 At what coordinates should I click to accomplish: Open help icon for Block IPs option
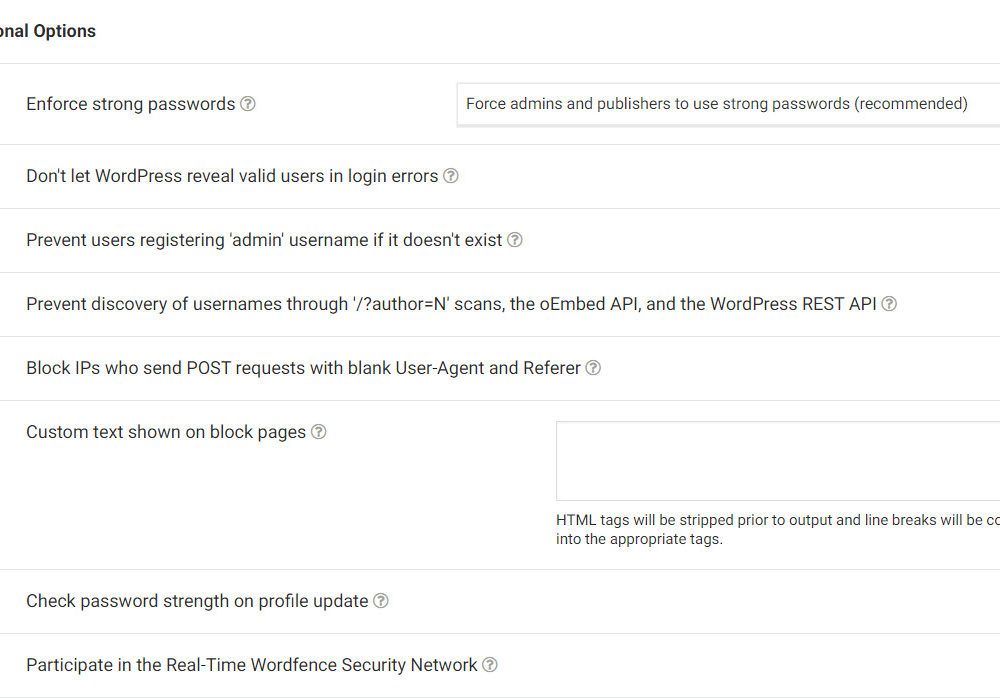click(x=593, y=368)
